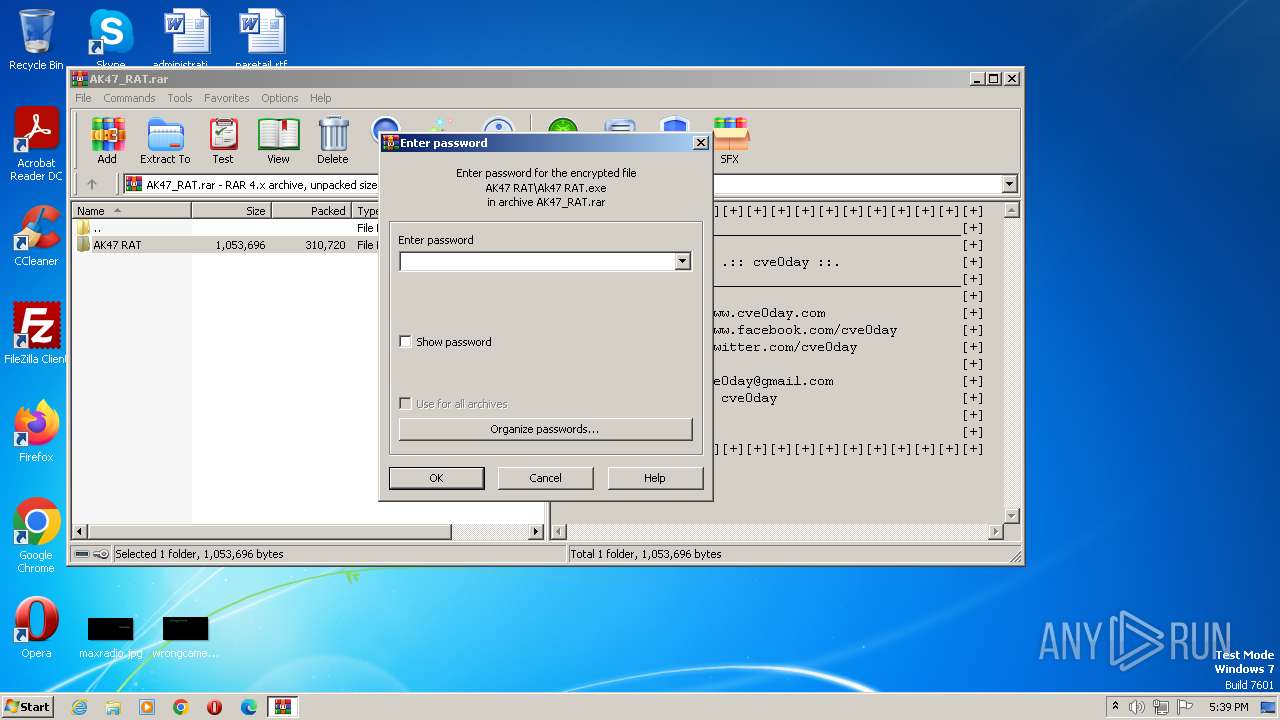Click the Enter password text field
Viewport: 1280px width, 720px height.
click(x=537, y=262)
